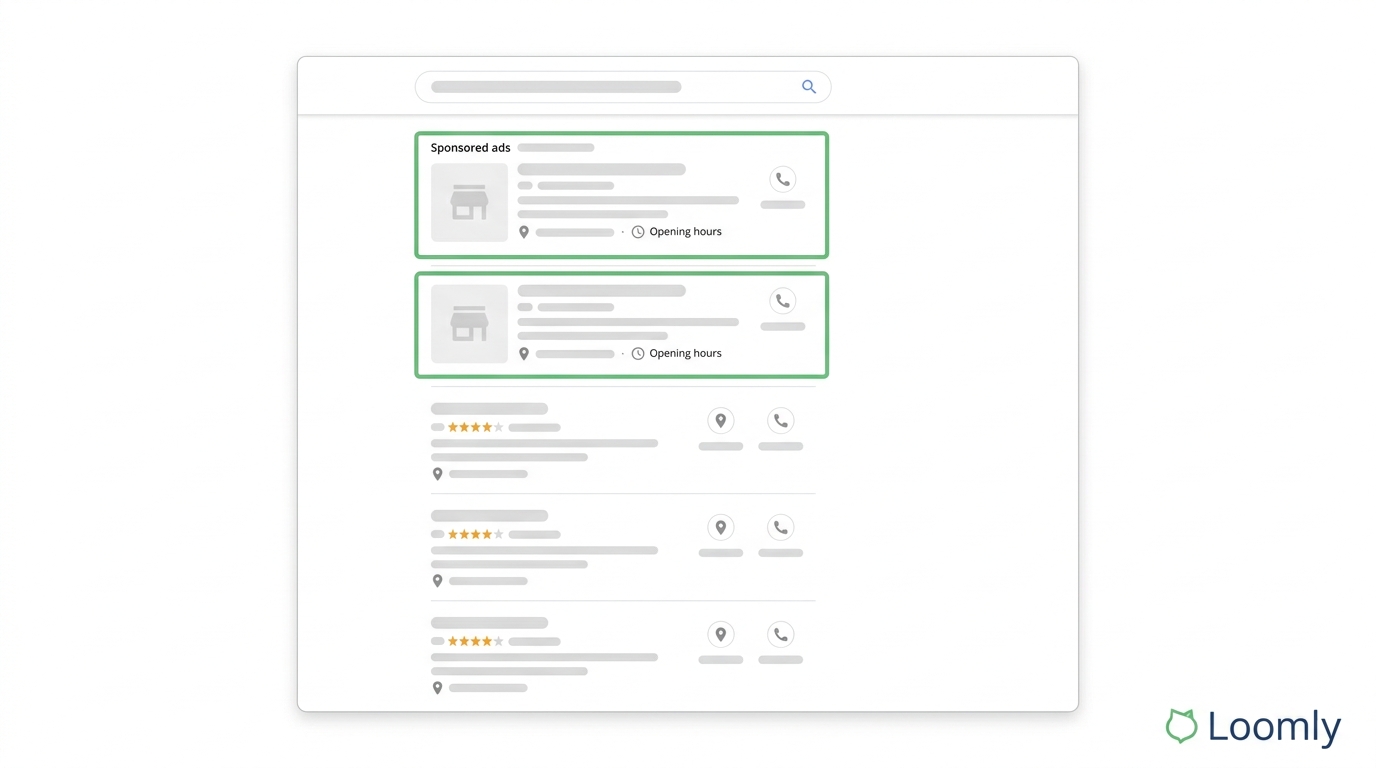Click location pin in second sponsored ad
Viewport: 1376px width, 768px height.
coord(523,354)
